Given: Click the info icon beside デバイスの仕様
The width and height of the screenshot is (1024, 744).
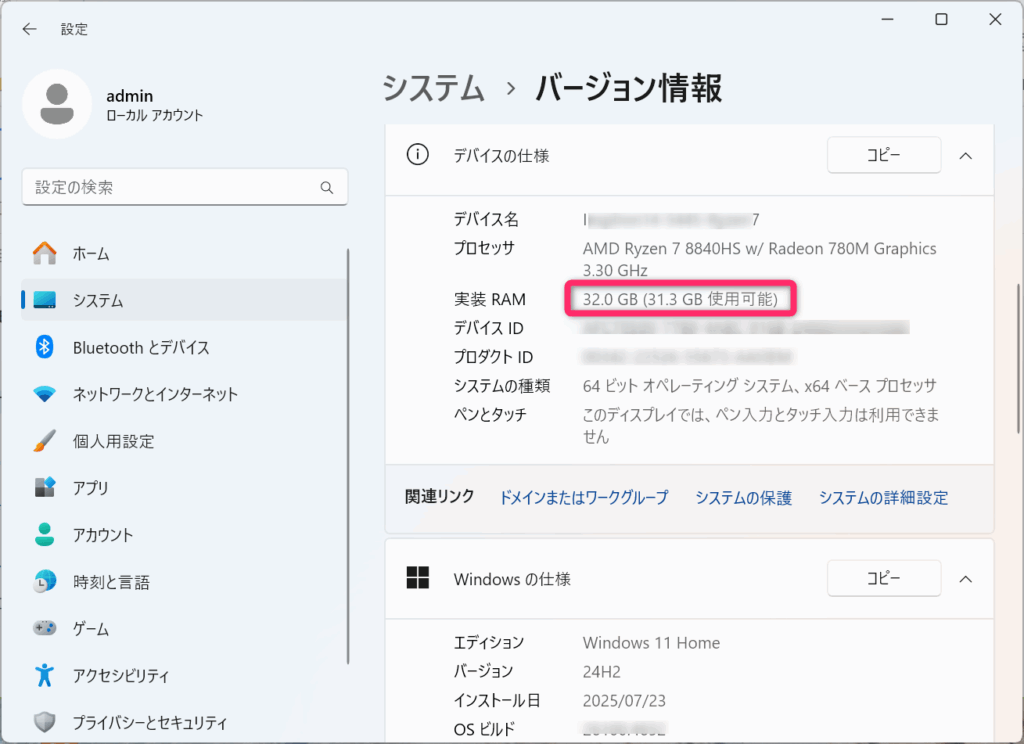Looking at the screenshot, I should (x=417, y=155).
